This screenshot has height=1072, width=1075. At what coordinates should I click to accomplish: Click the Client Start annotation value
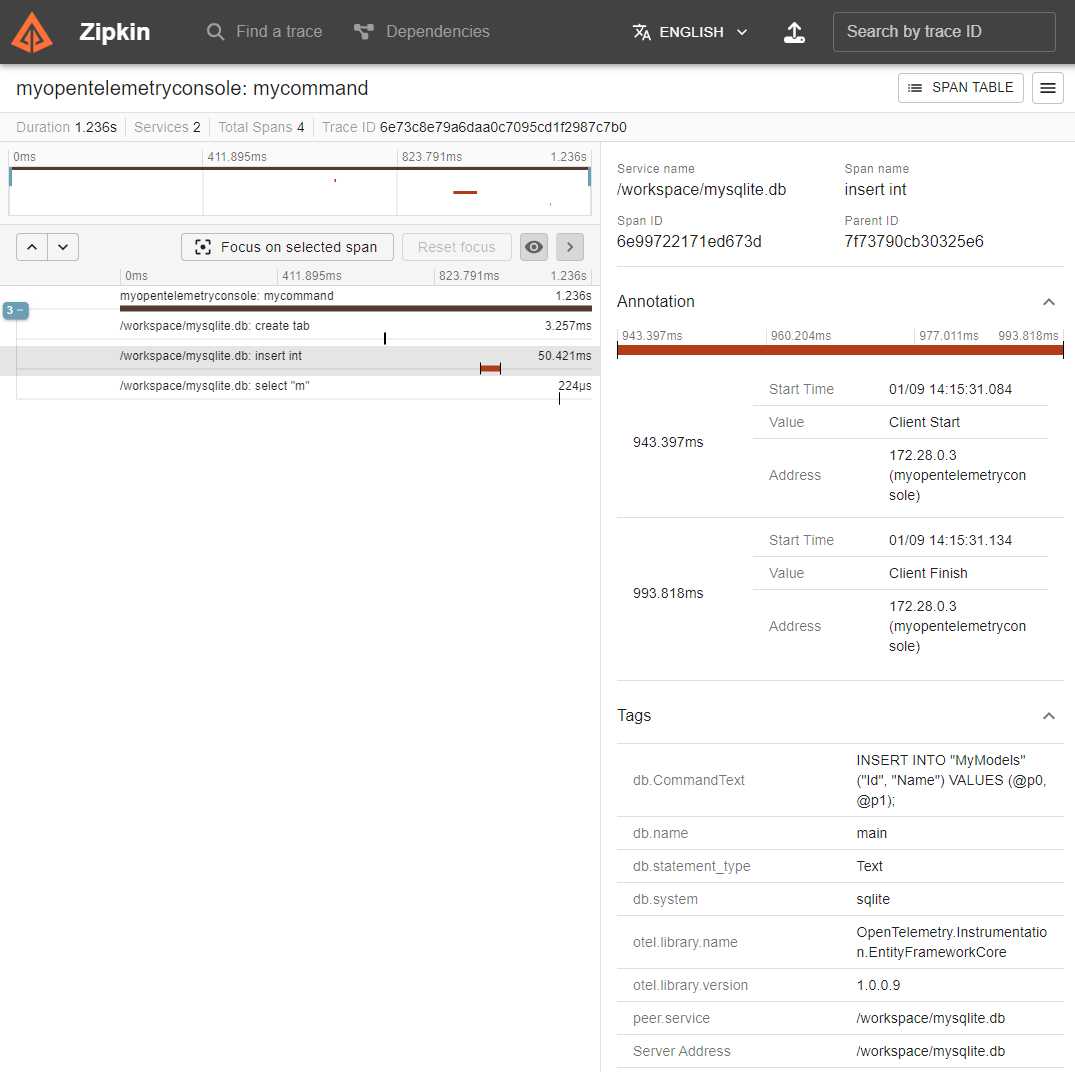tap(924, 422)
